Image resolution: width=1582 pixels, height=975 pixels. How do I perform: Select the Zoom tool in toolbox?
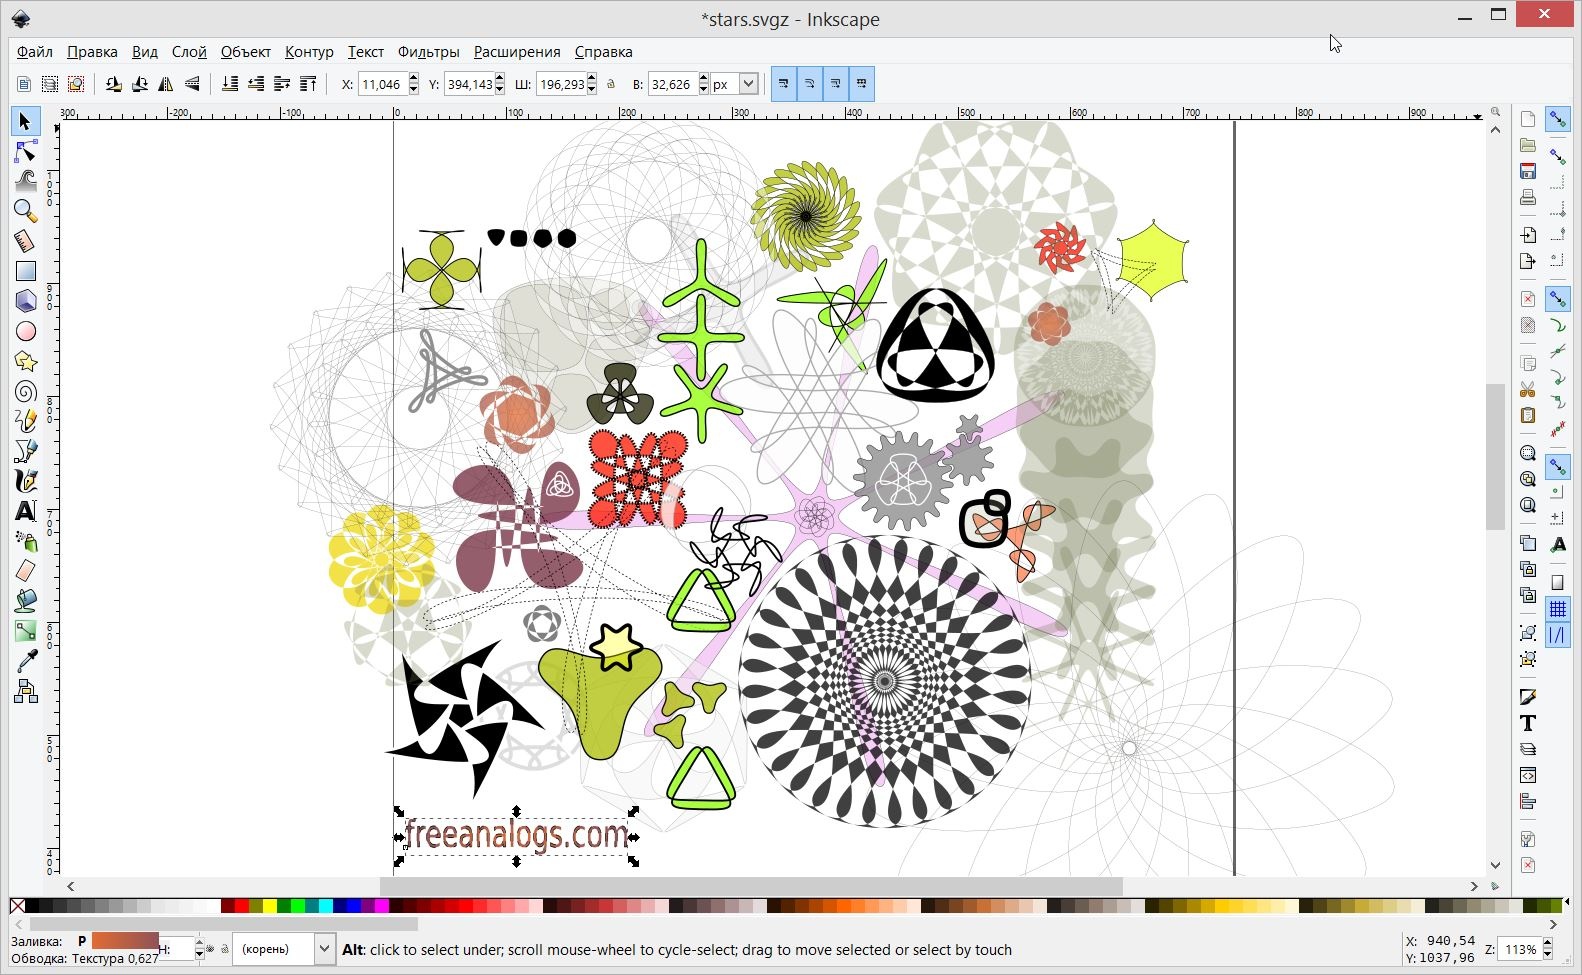(x=25, y=211)
